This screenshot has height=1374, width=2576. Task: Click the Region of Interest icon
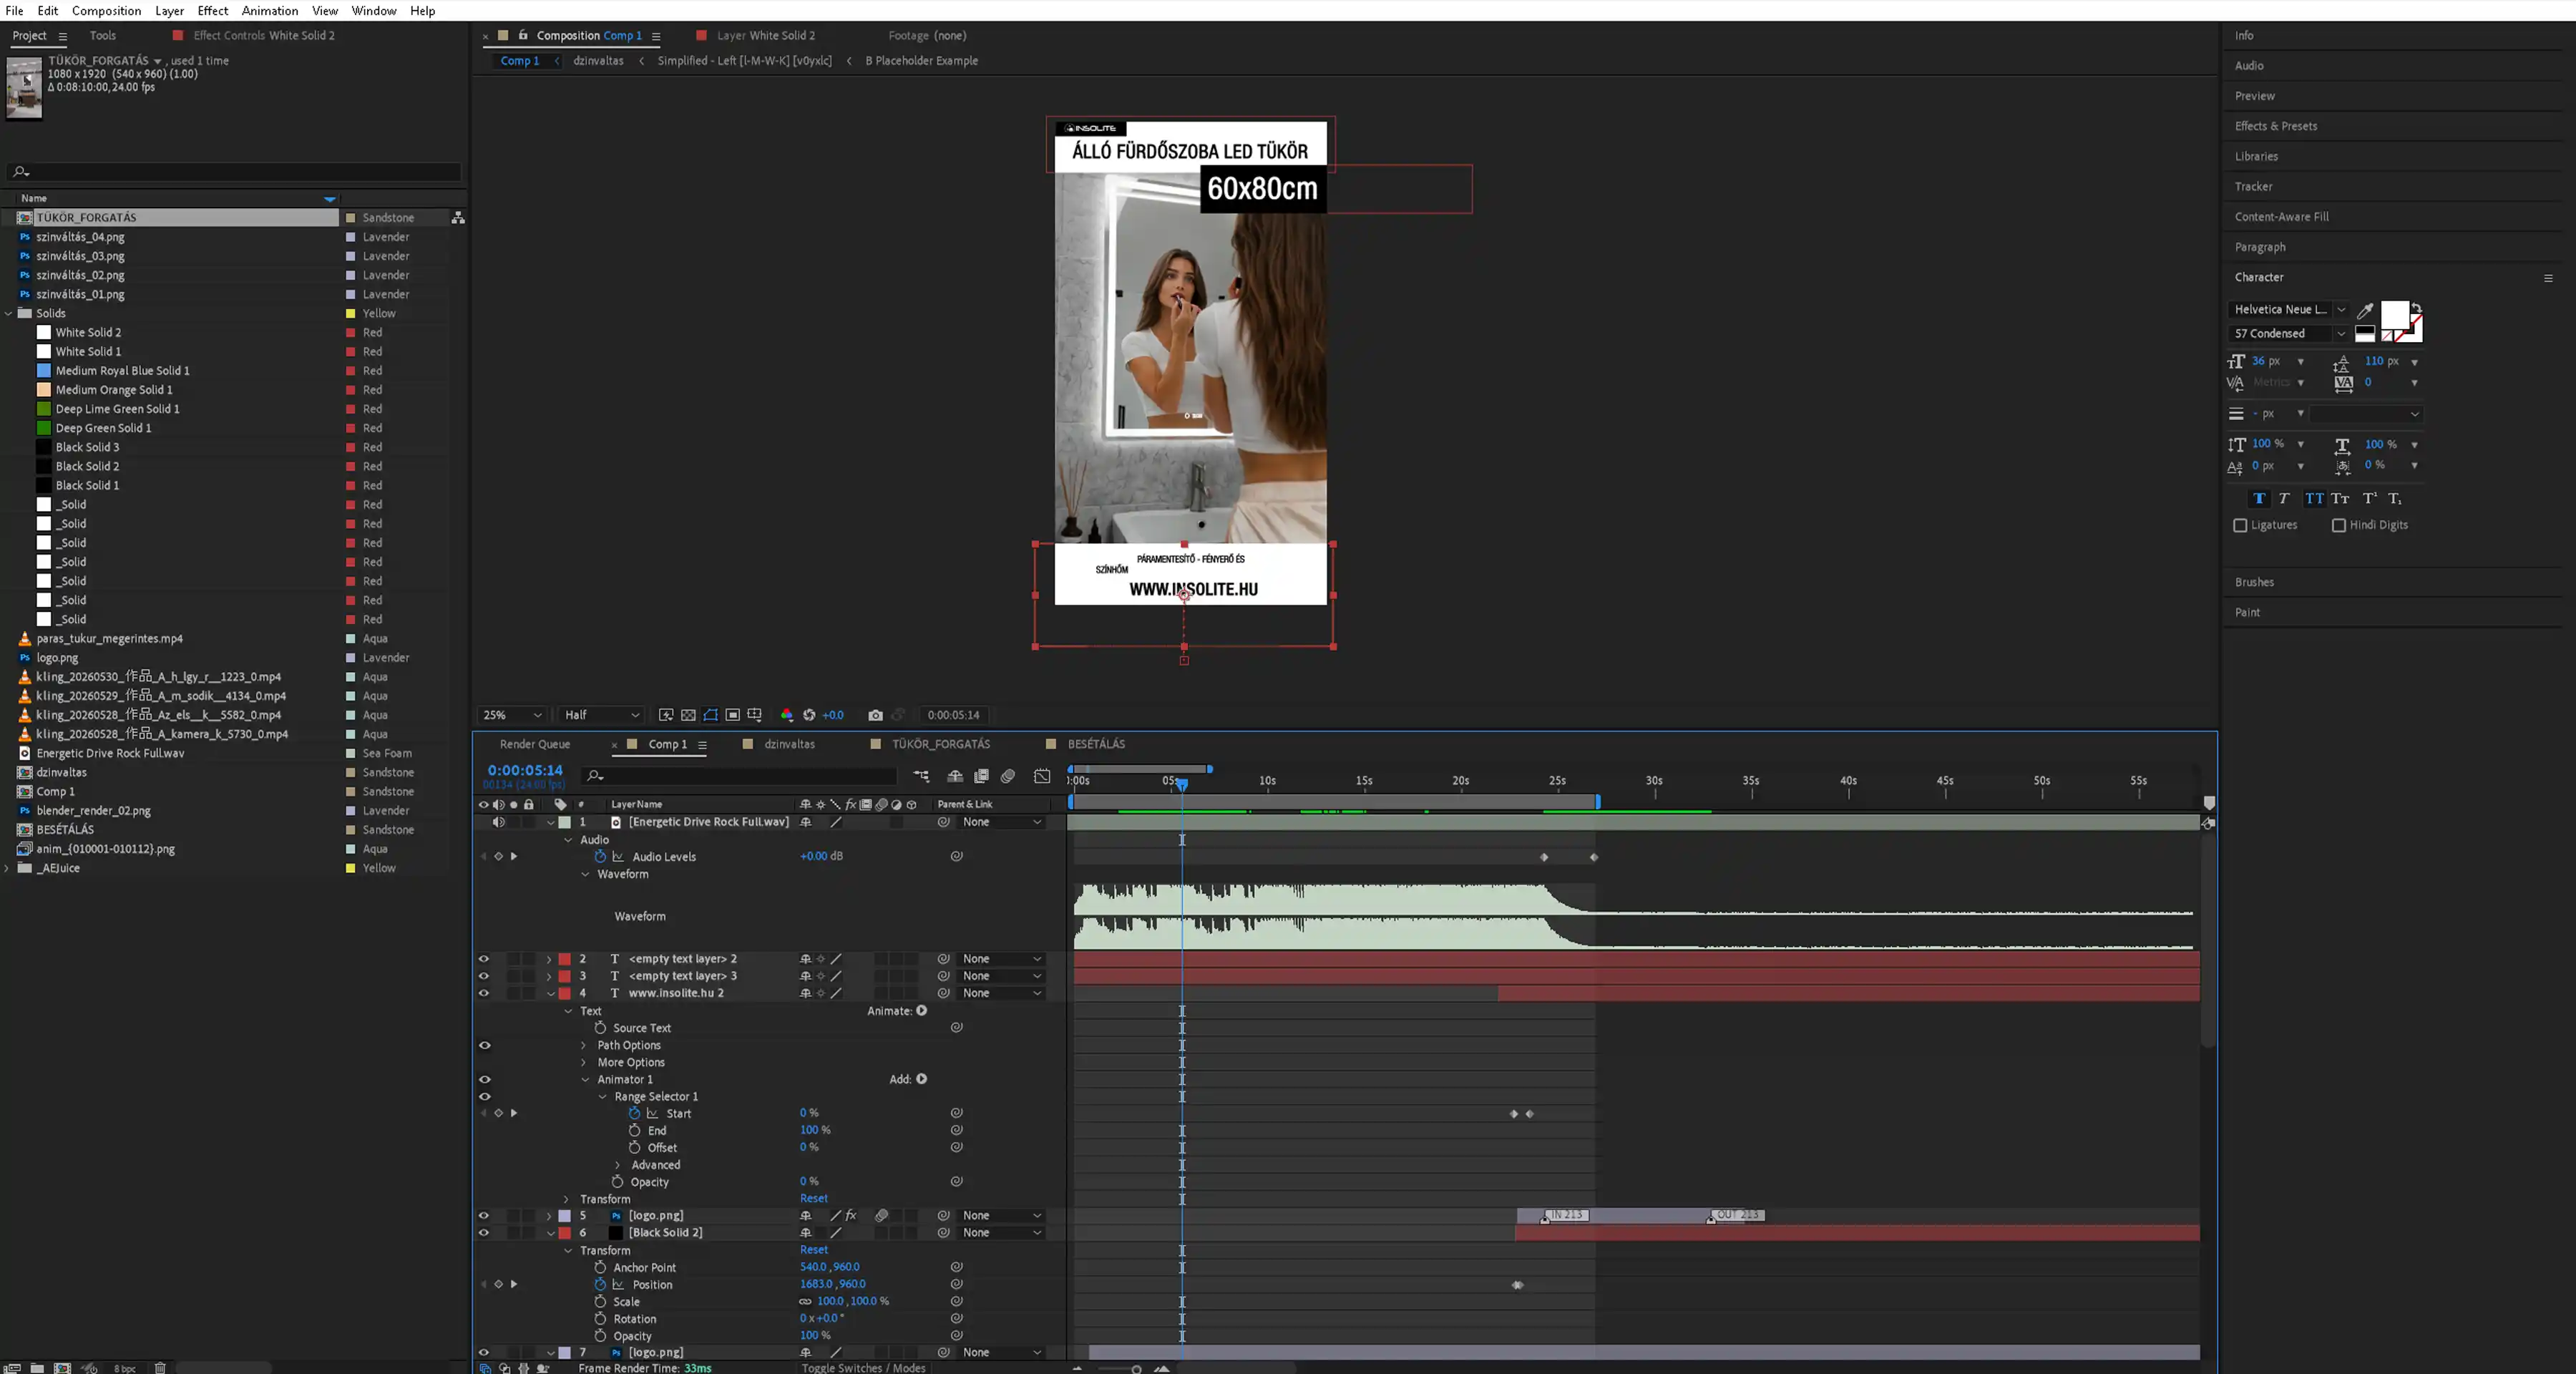pyautogui.click(x=732, y=715)
